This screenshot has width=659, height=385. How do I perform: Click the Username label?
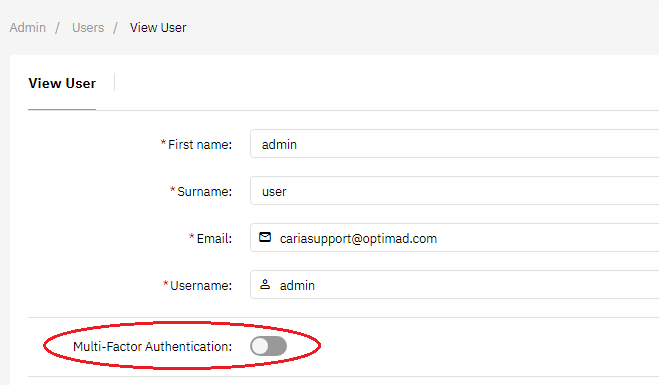point(201,286)
